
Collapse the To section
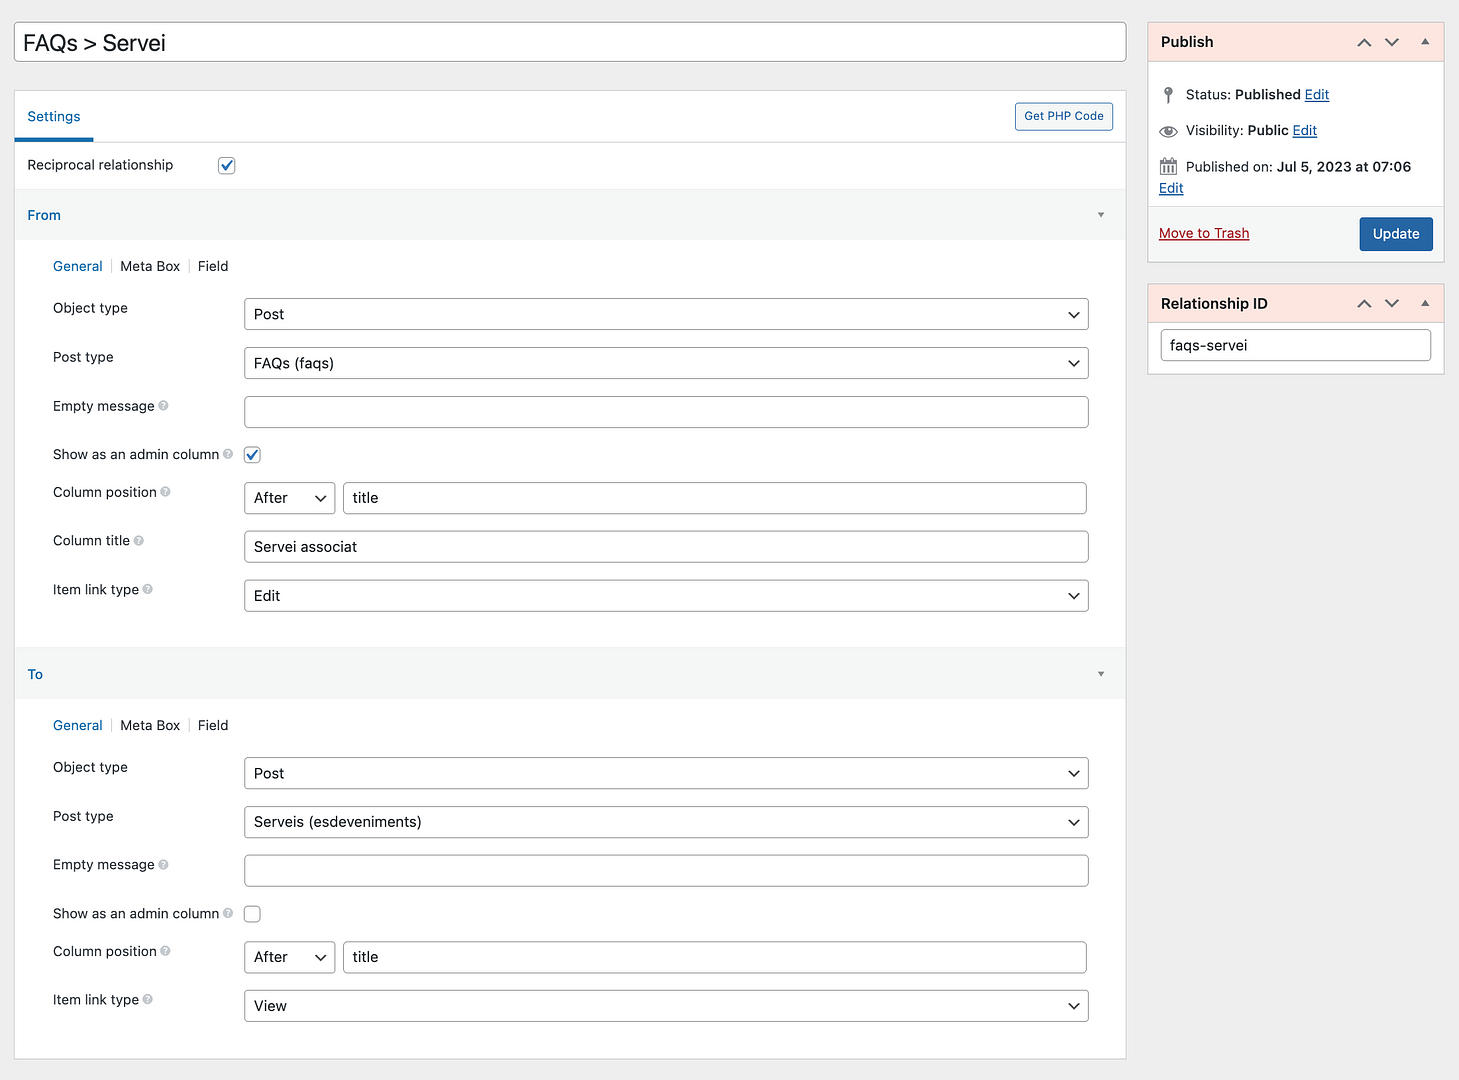(x=1101, y=674)
